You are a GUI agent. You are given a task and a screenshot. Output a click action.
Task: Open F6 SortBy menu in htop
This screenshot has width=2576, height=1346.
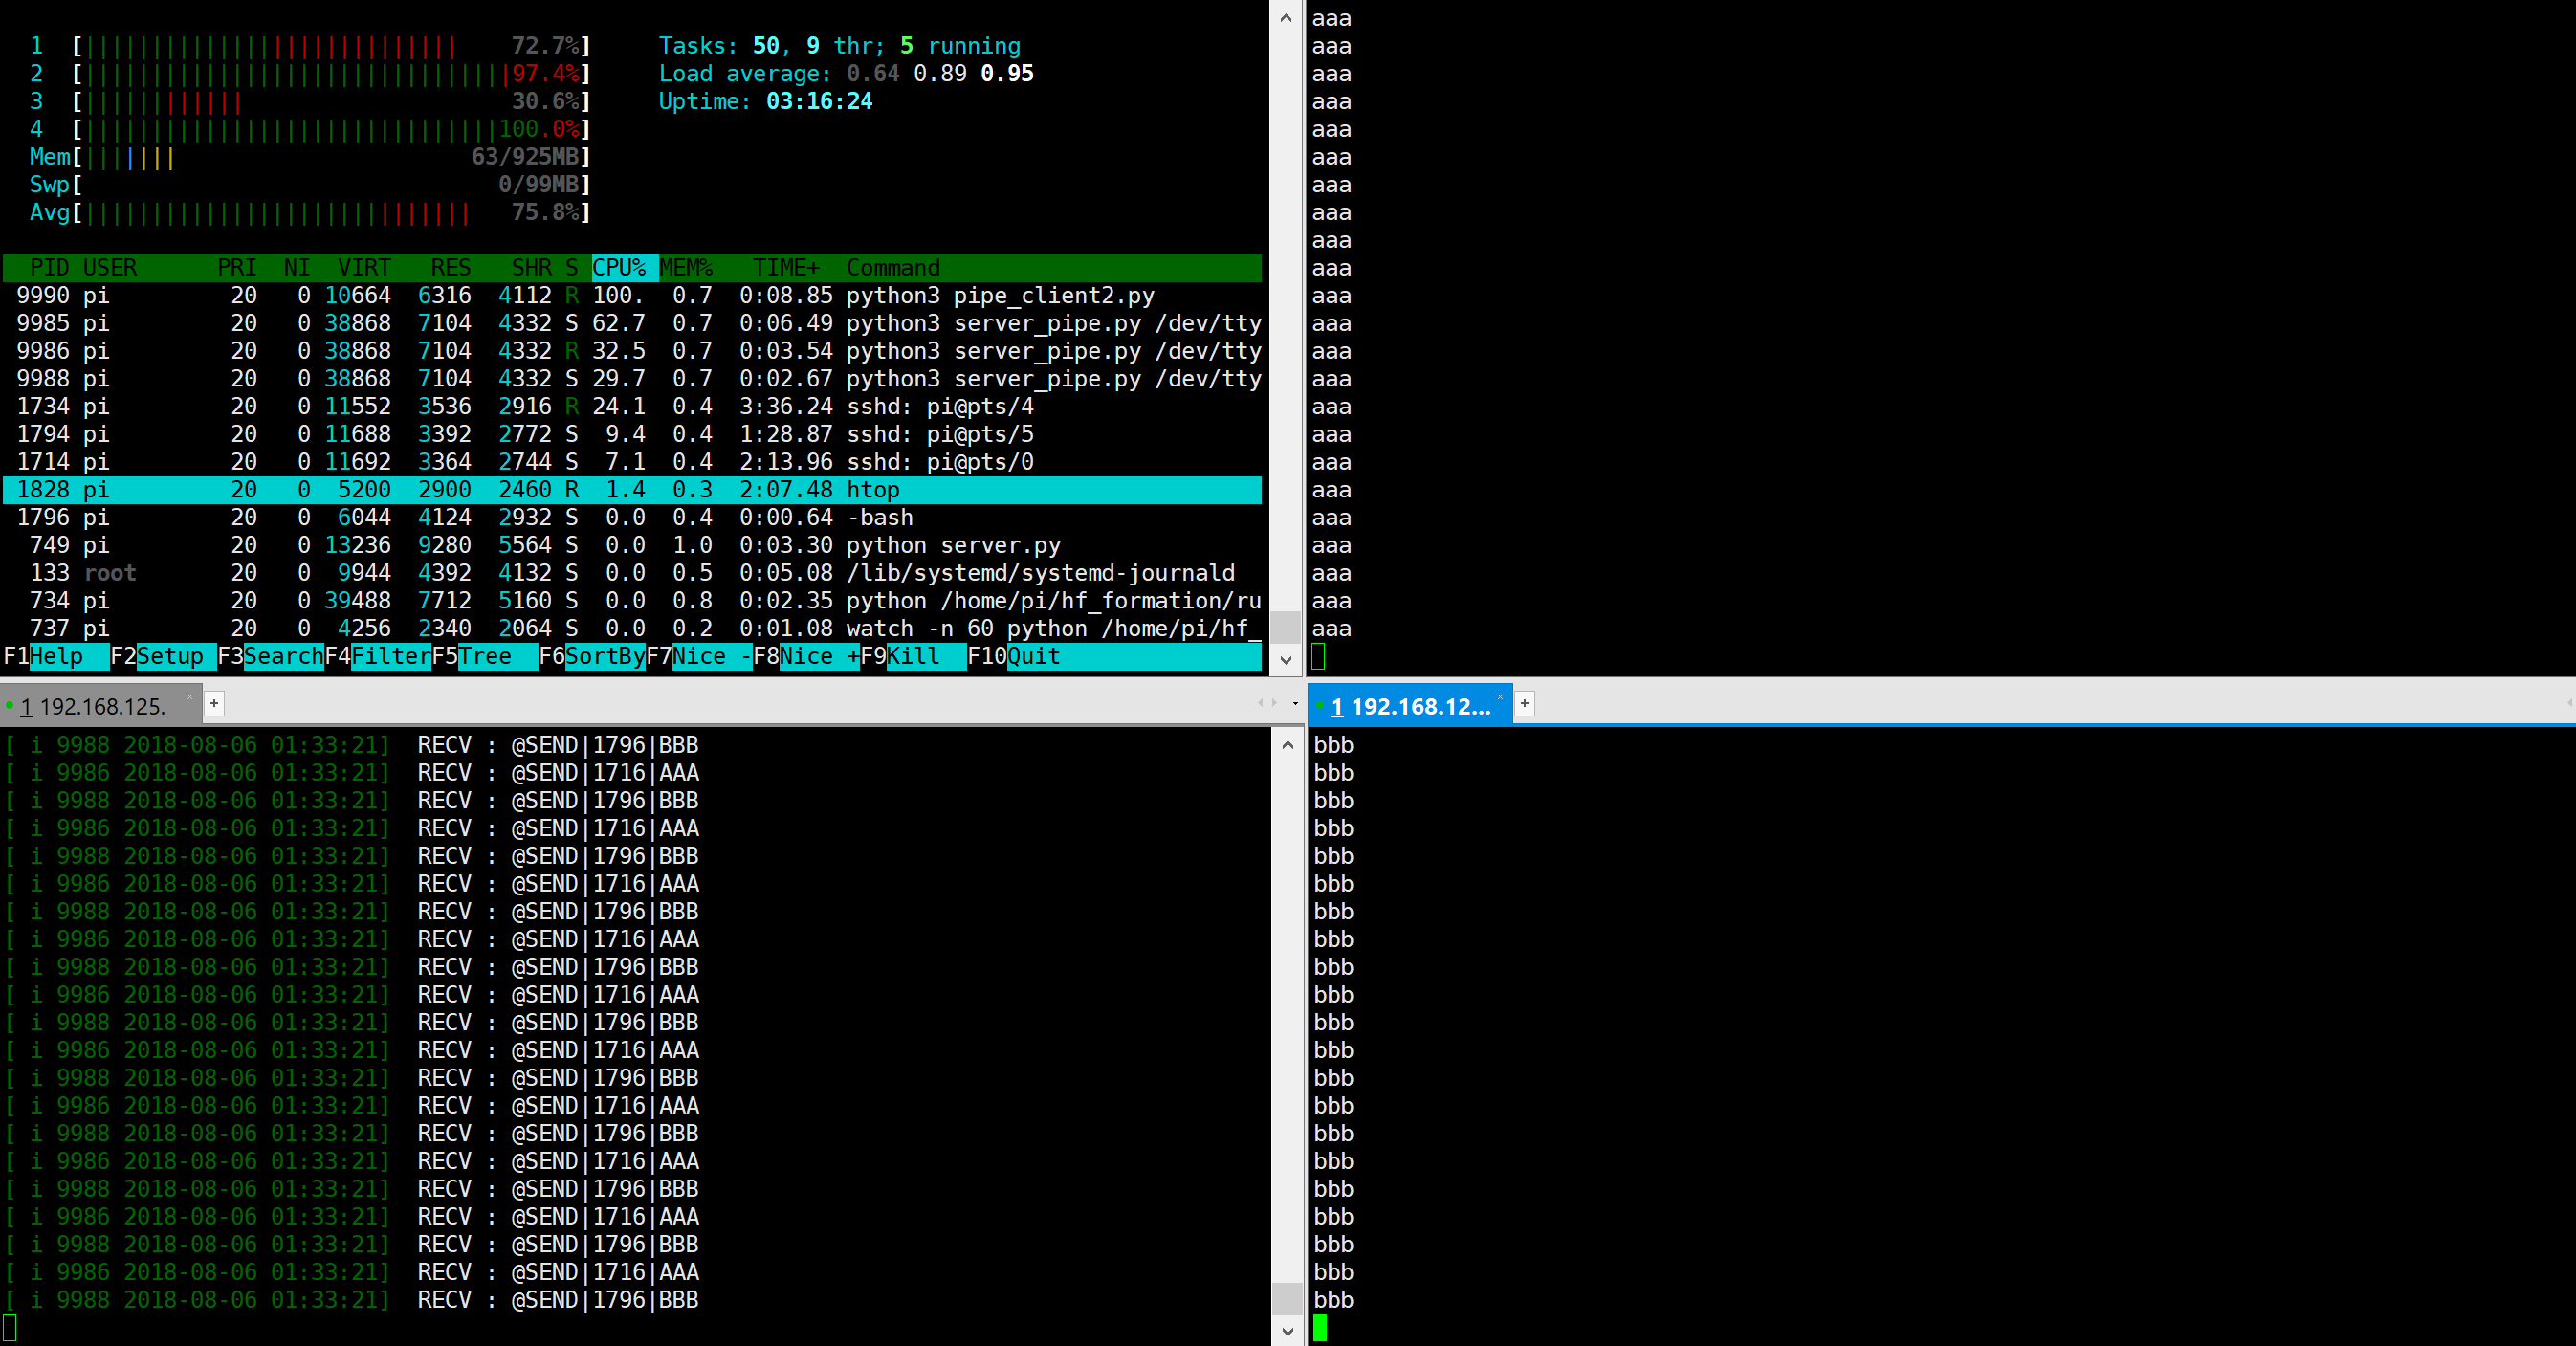click(604, 656)
